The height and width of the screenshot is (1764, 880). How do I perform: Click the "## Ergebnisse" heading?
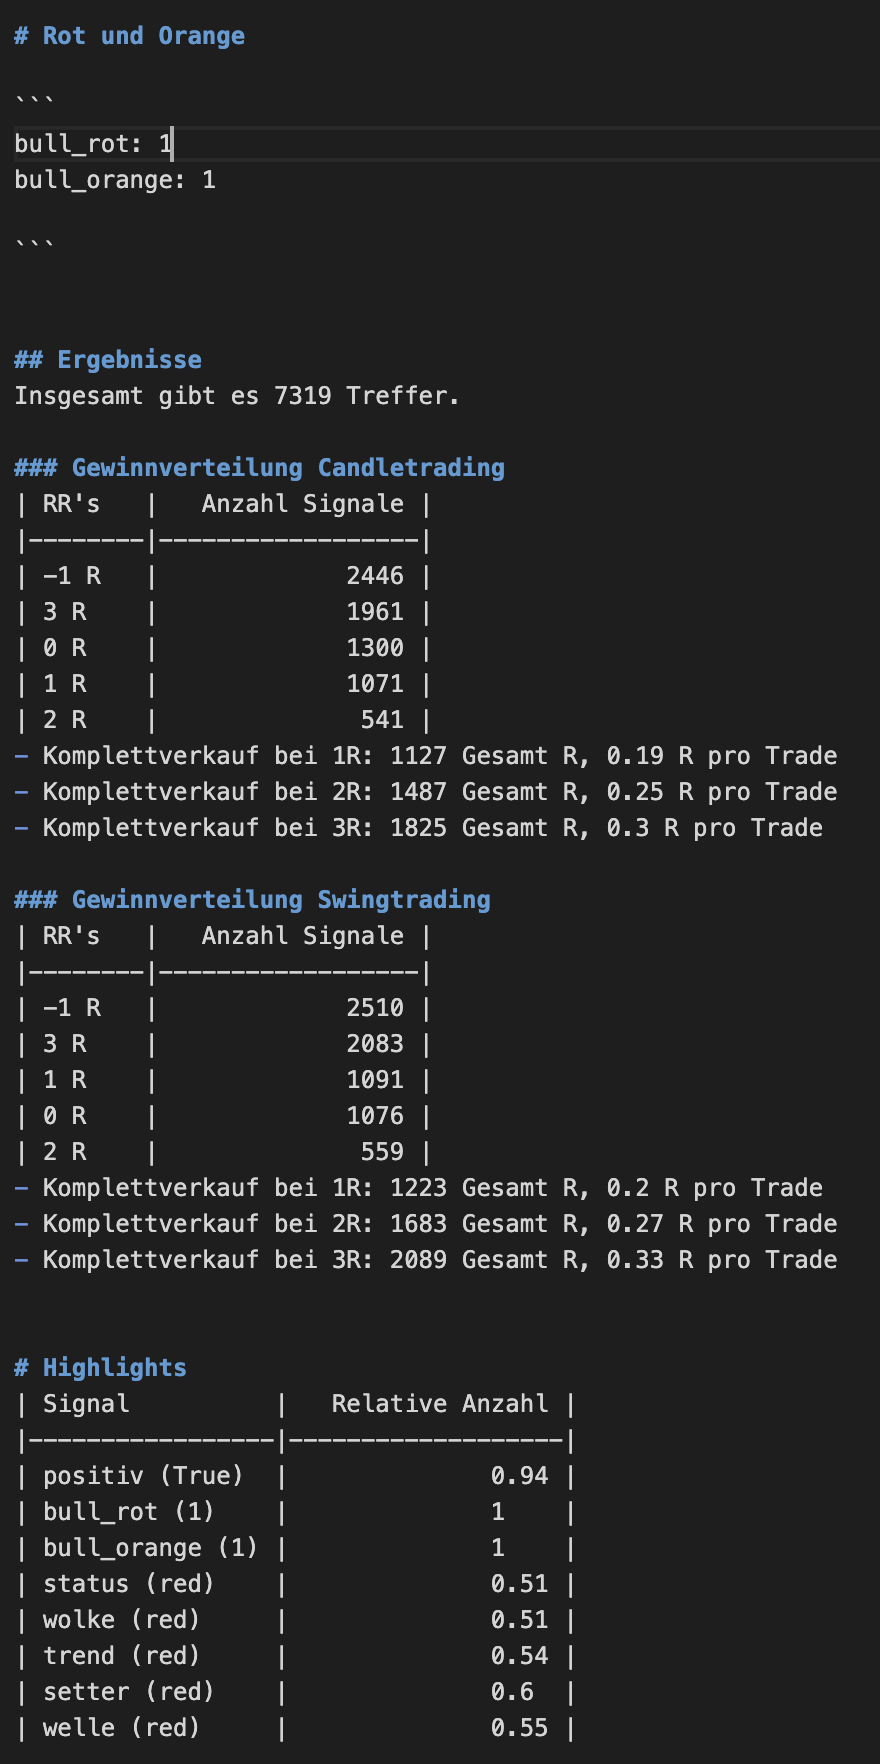pos(108,360)
